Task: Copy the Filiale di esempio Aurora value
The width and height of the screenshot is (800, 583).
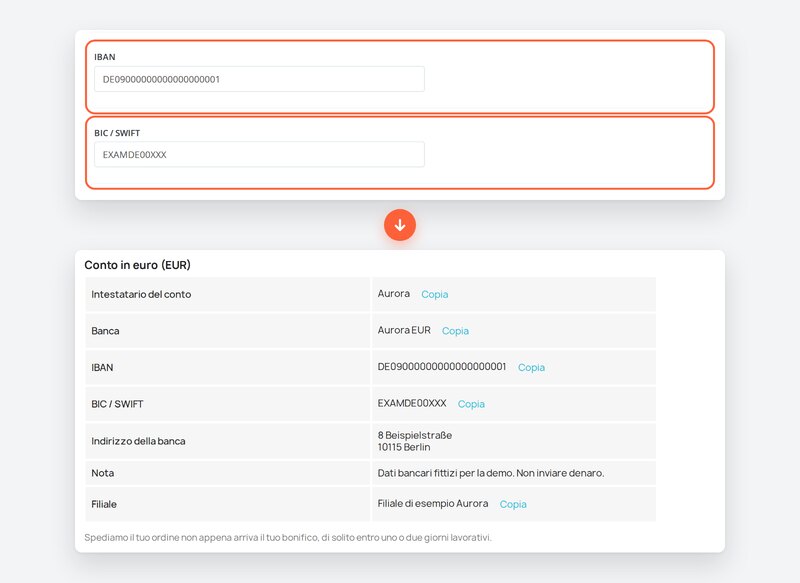Action: click(x=513, y=504)
